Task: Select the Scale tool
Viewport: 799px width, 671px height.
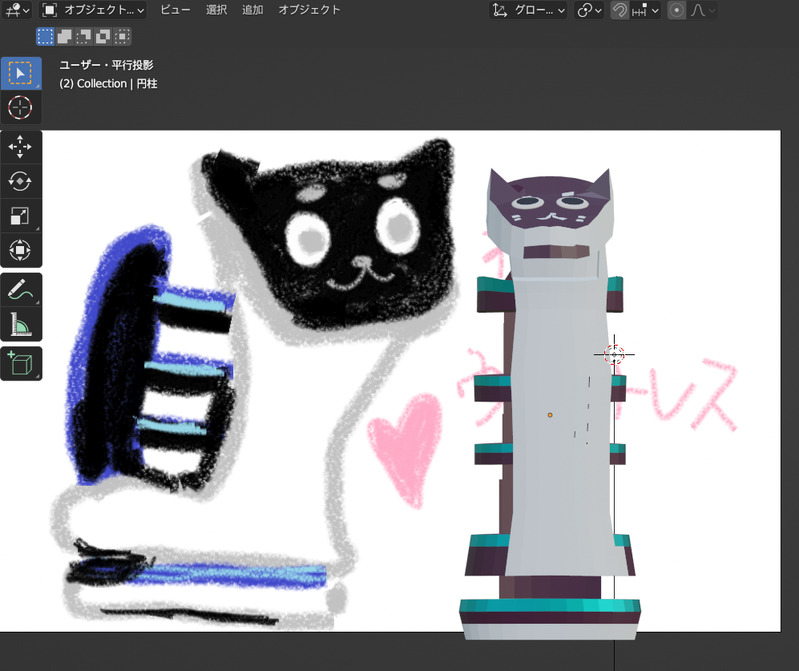Action: (x=20, y=216)
